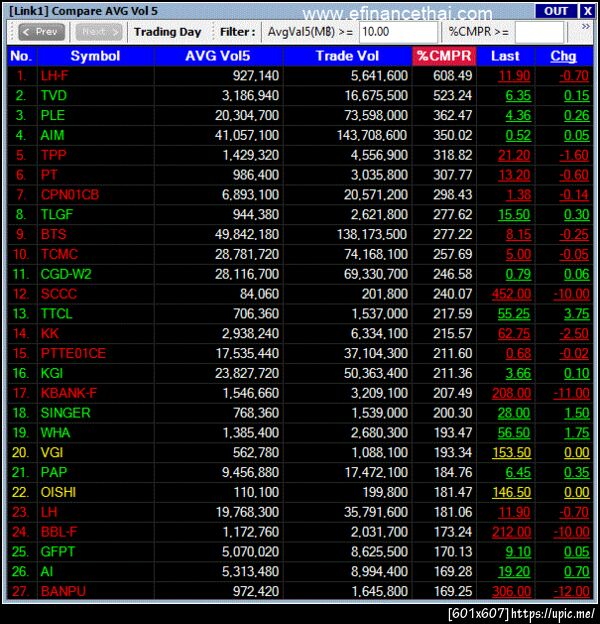Image resolution: width=600 pixels, height=624 pixels.
Task: Select symbol CGD-W2
Action: click(x=66, y=274)
